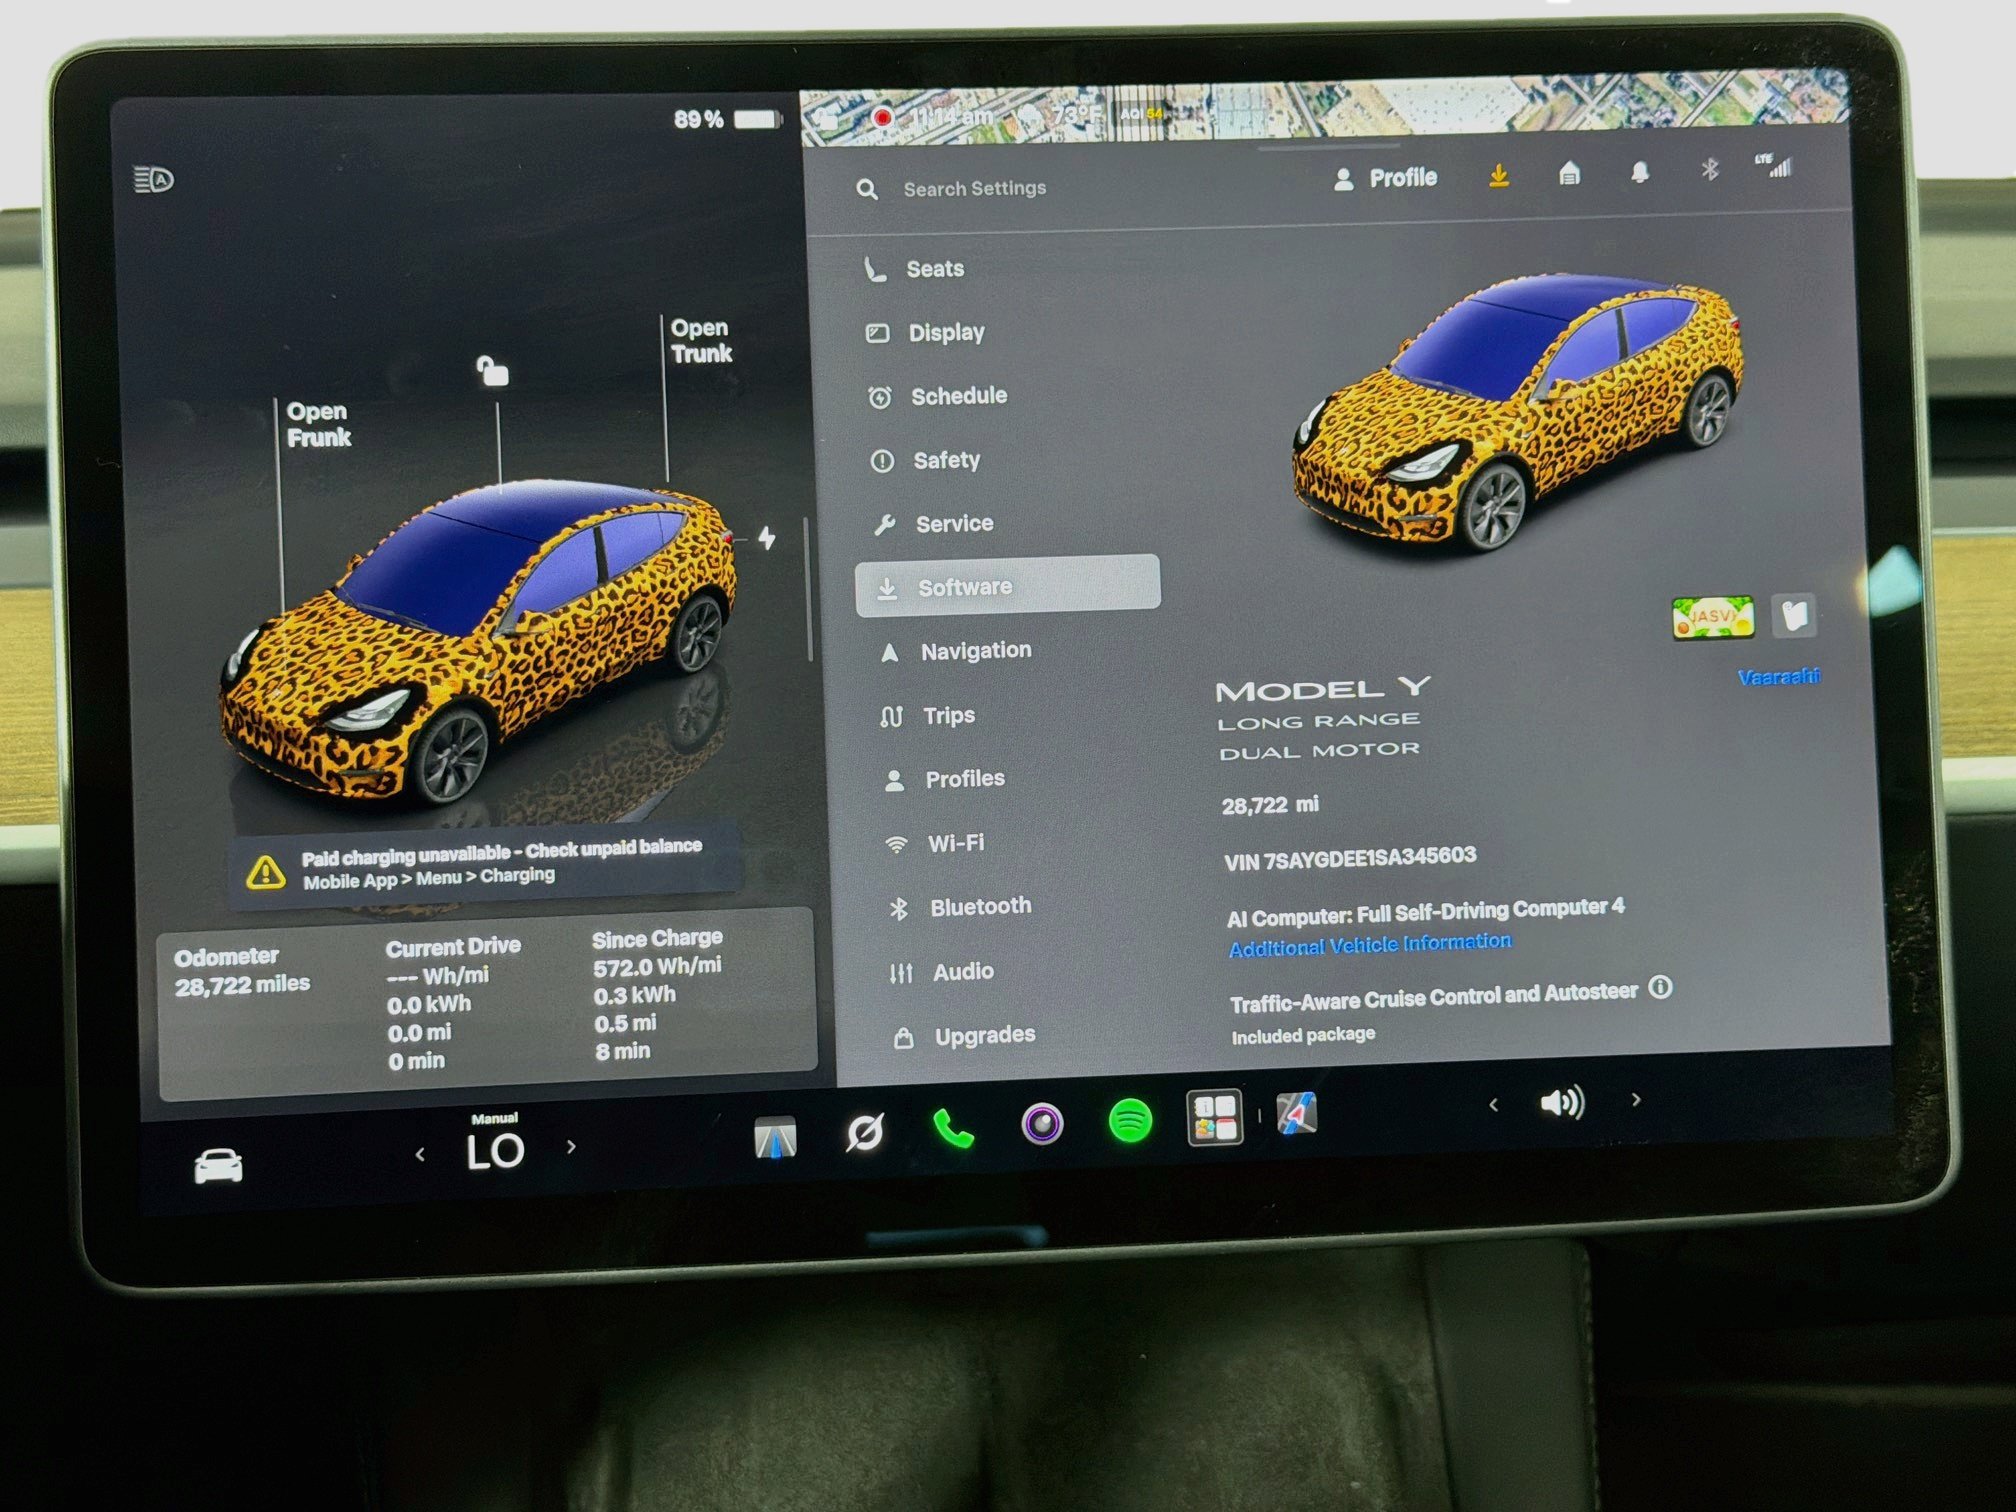The image size is (2016, 1512).
Task: Tap the volume speaker icon
Action: click(x=1563, y=1103)
